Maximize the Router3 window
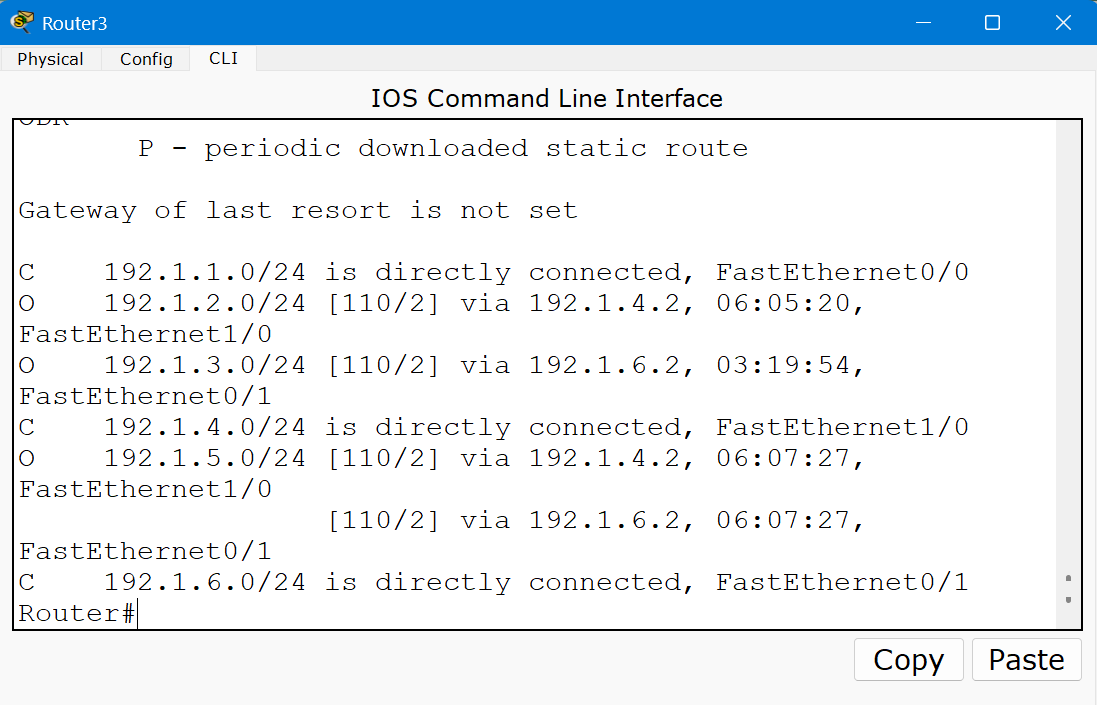Image resolution: width=1097 pixels, height=705 pixels. pyautogui.click(x=992, y=22)
